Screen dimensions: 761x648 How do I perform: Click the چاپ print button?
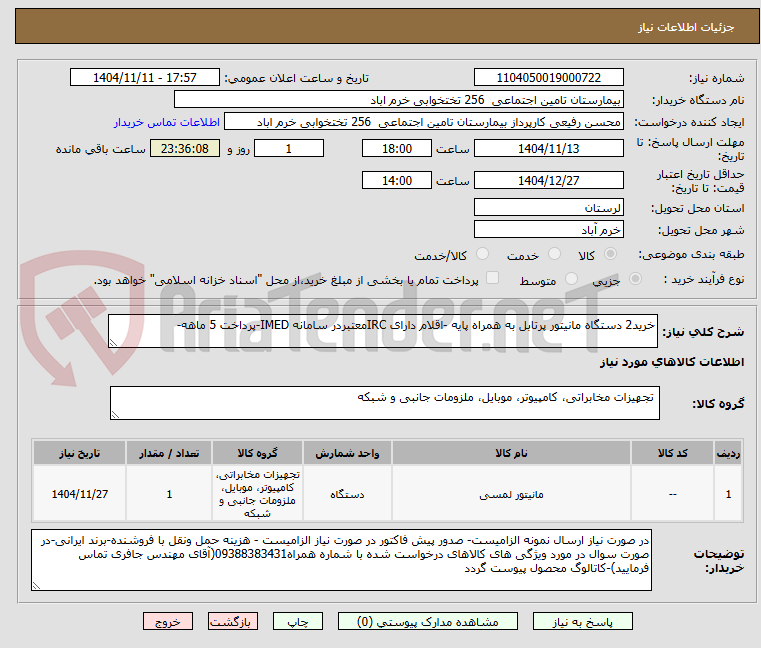click(x=298, y=621)
